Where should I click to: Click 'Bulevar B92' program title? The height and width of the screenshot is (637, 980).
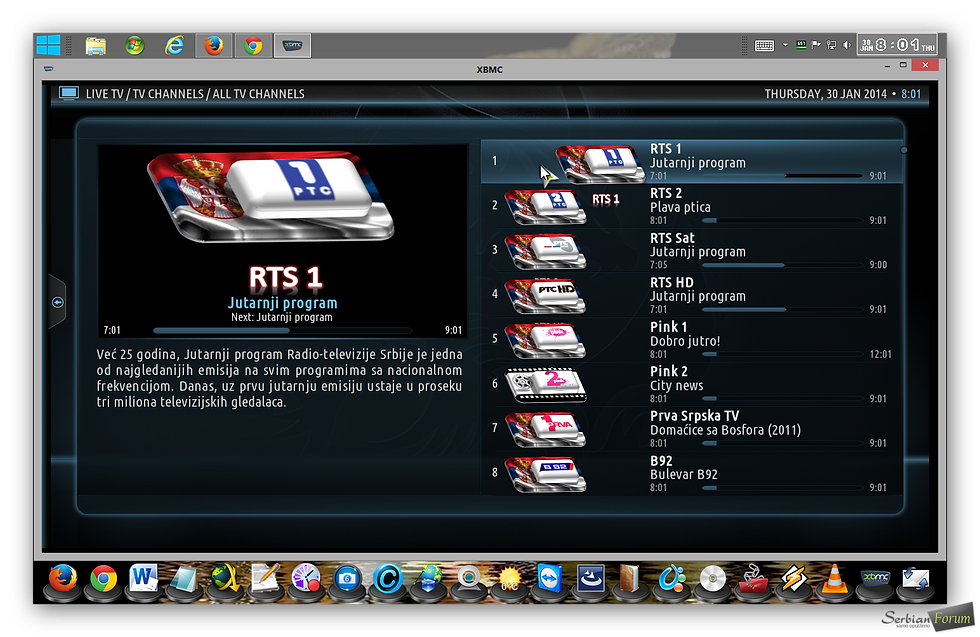coord(684,474)
